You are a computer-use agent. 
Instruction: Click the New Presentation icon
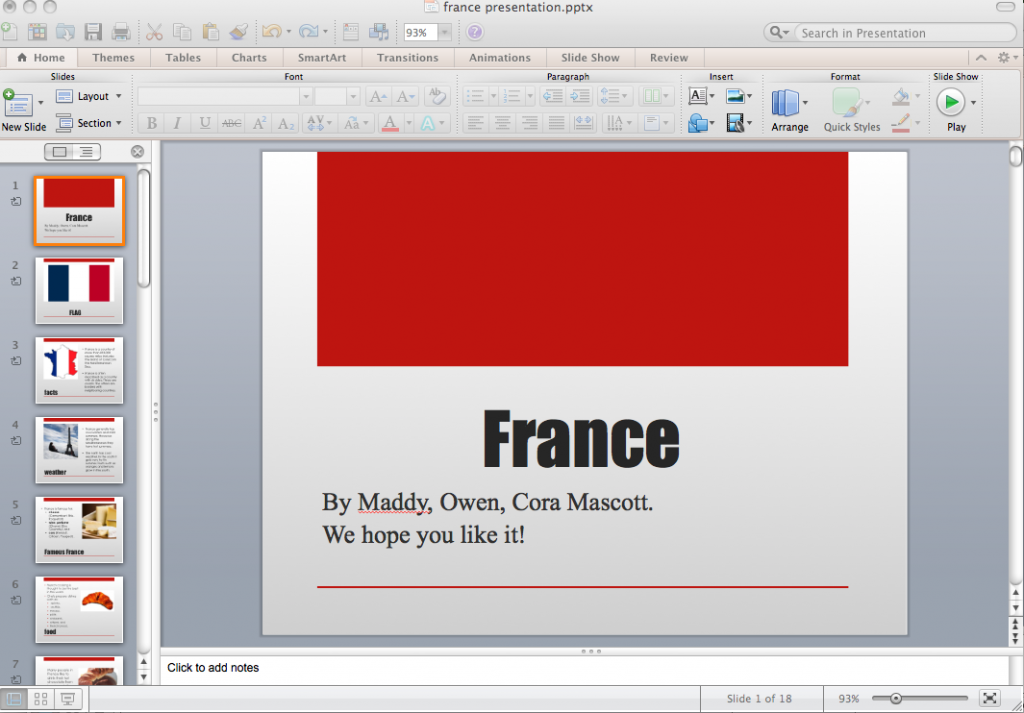9,31
